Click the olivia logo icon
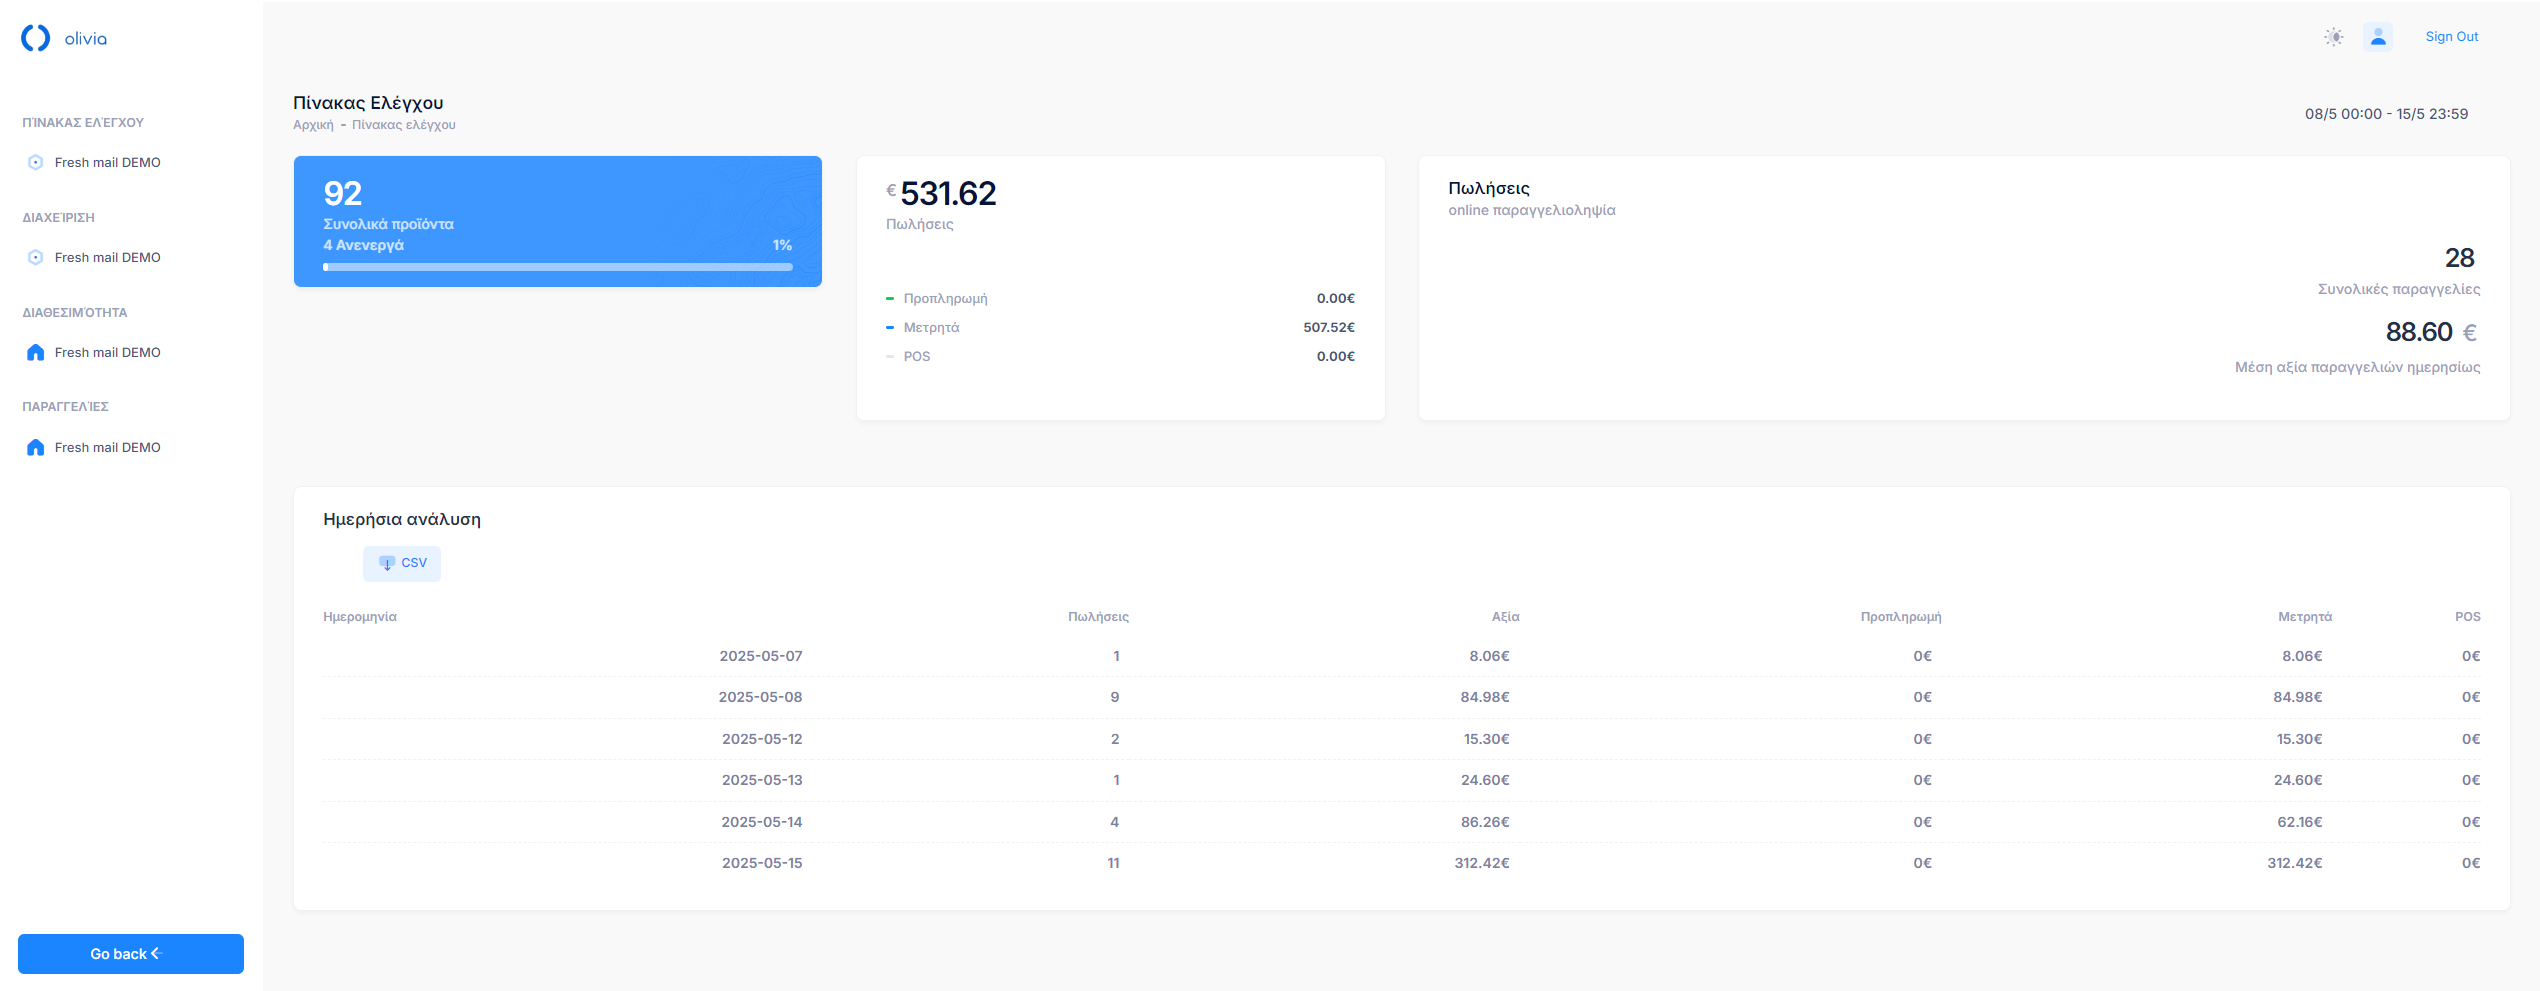This screenshot has width=2540, height=991. point(36,38)
